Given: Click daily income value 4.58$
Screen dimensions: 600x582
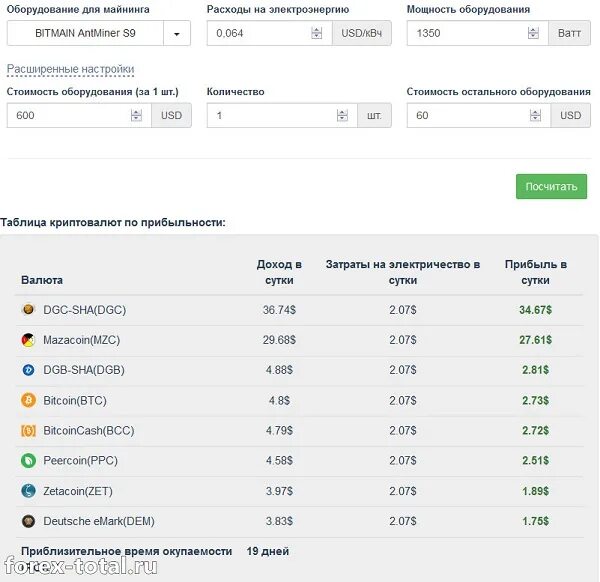Looking at the screenshot, I should click(x=279, y=461).
